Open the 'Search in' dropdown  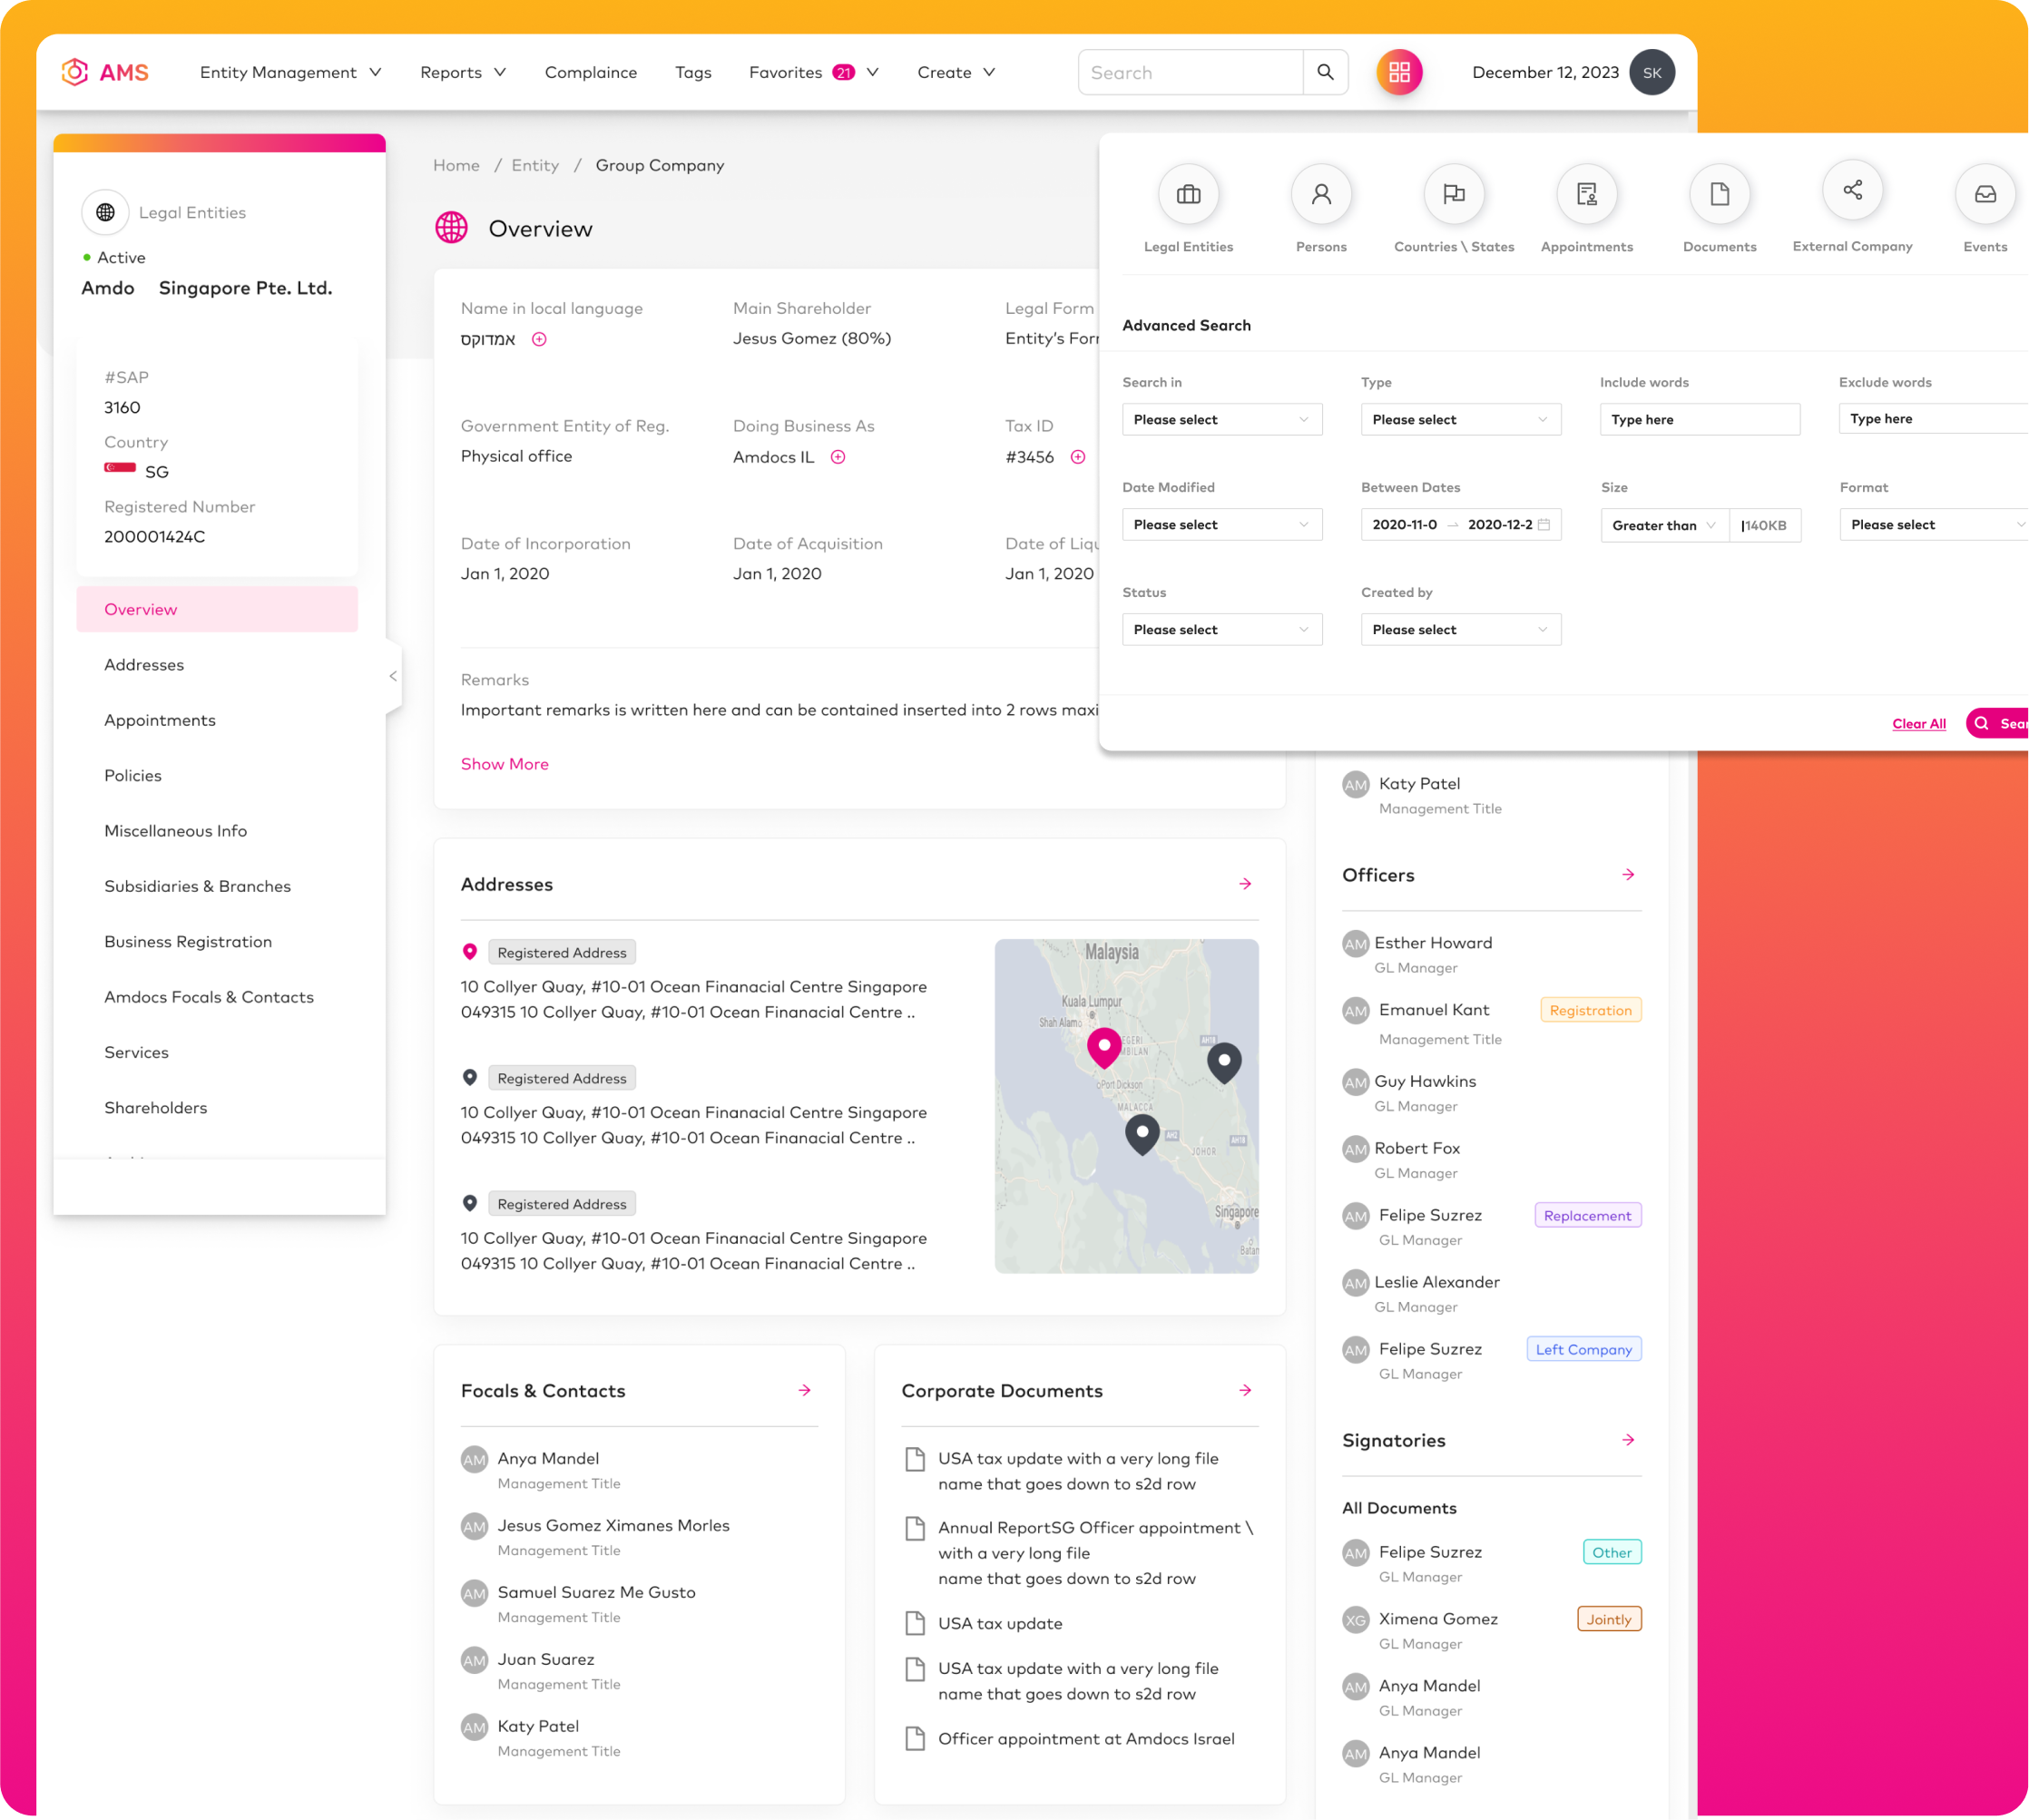(x=1222, y=419)
